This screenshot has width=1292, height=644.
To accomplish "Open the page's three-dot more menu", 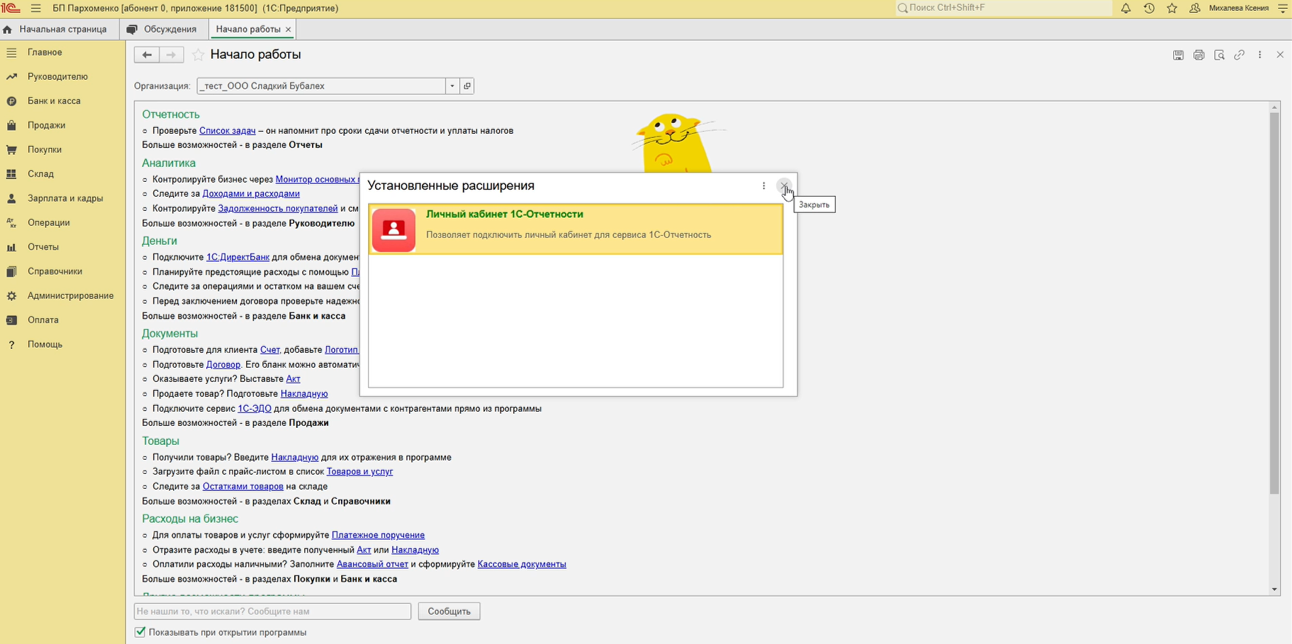I will click(x=1260, y=55).
